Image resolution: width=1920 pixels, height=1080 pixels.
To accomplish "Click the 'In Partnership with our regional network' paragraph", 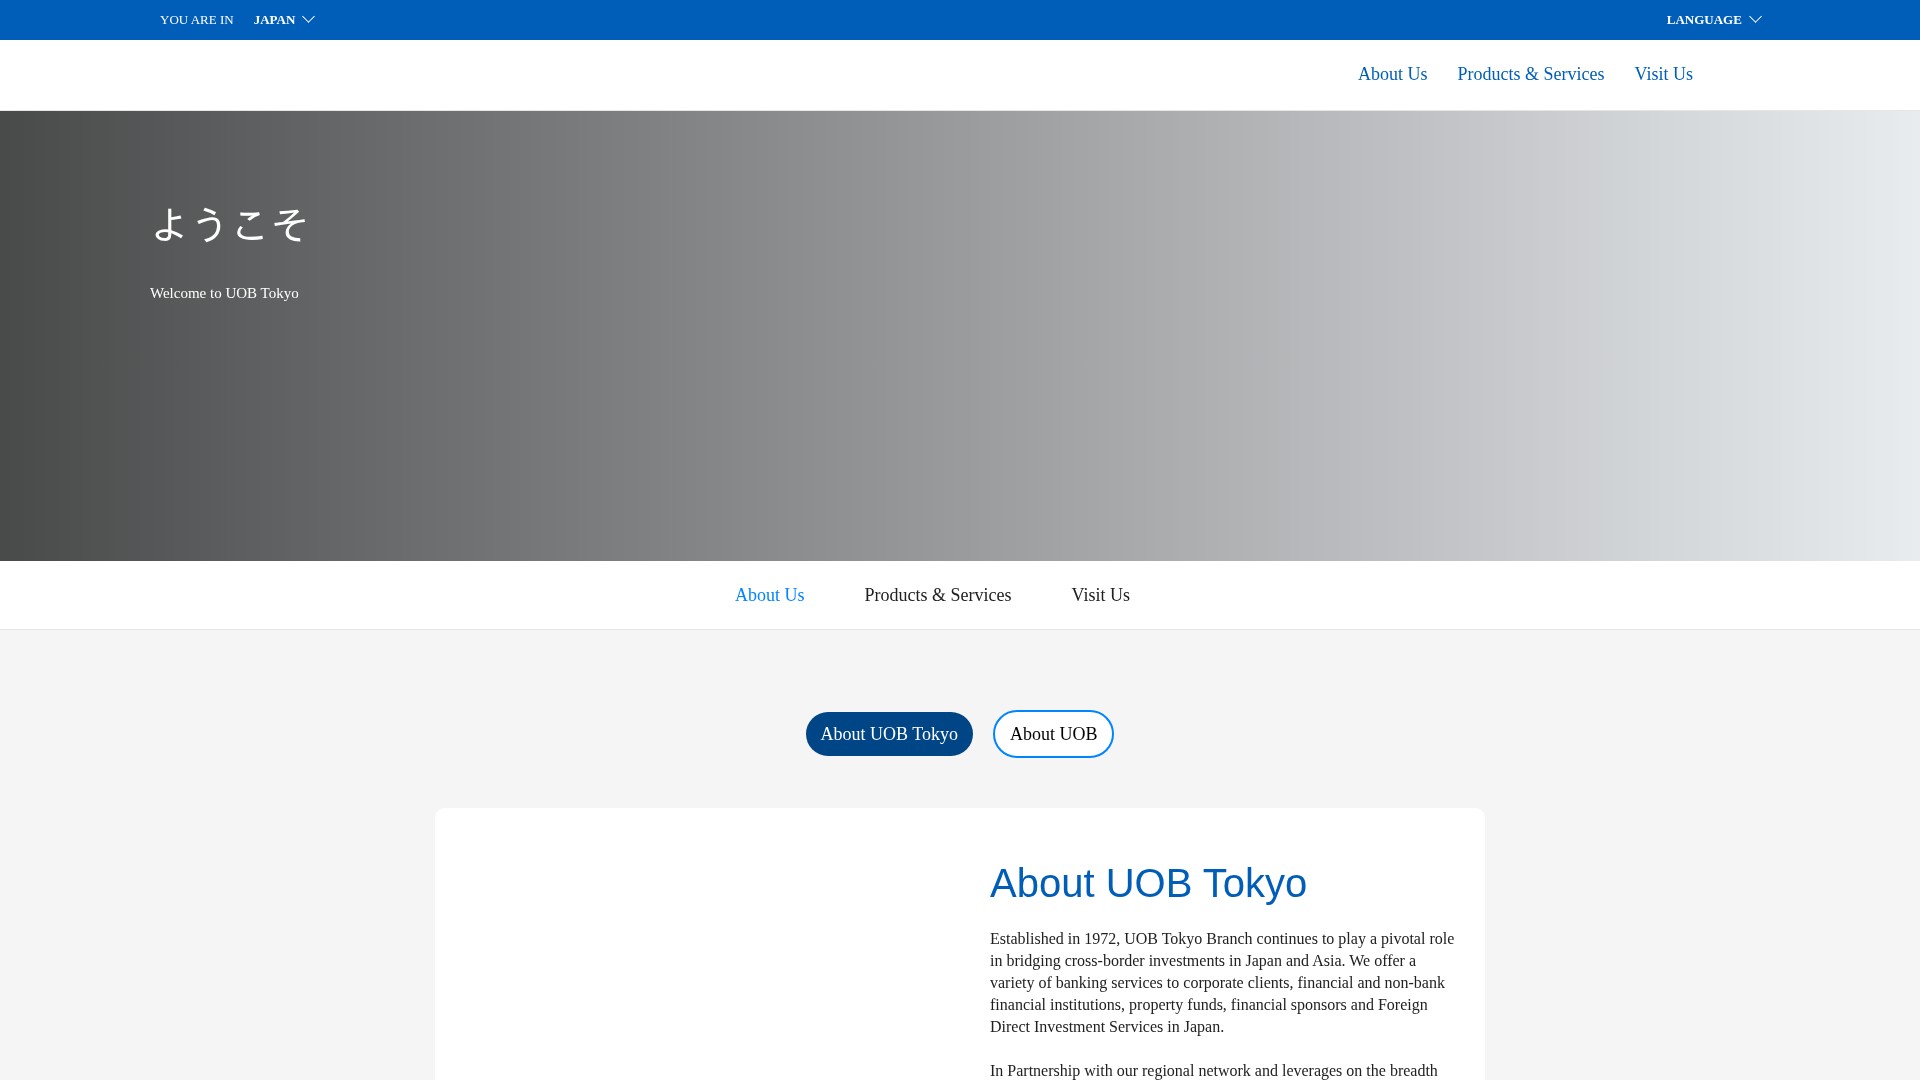I will [1214, 1070].
